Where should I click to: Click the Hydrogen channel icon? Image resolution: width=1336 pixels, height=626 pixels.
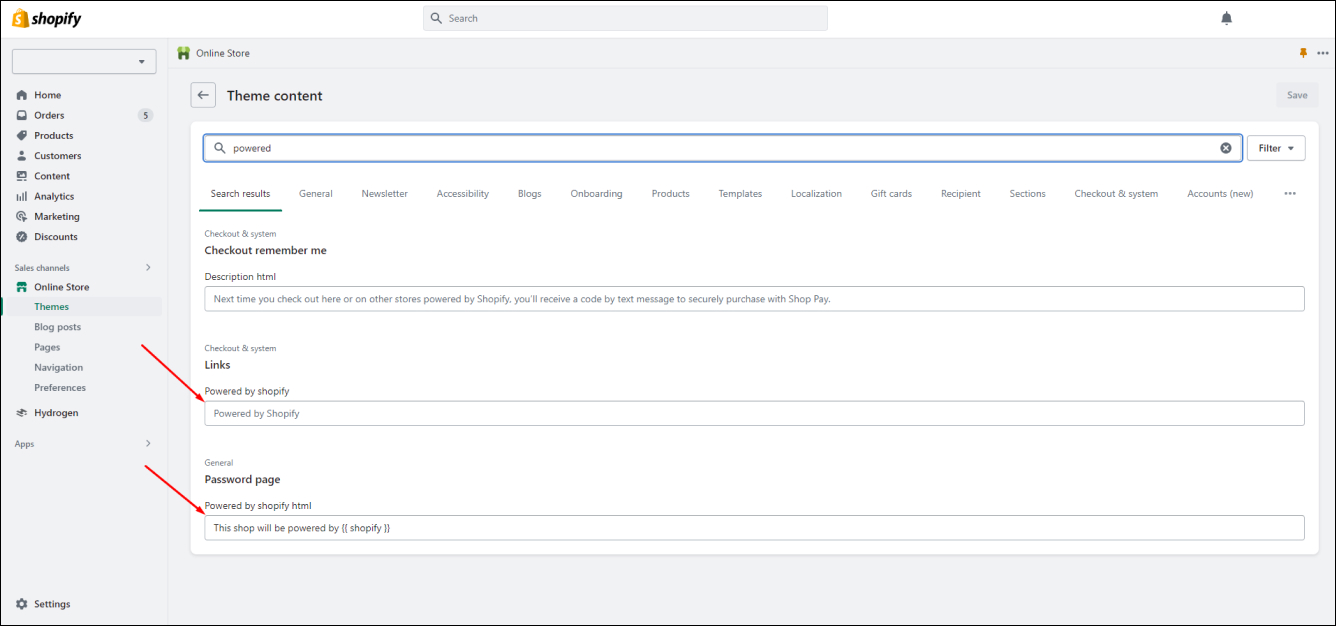pos(22,412)
